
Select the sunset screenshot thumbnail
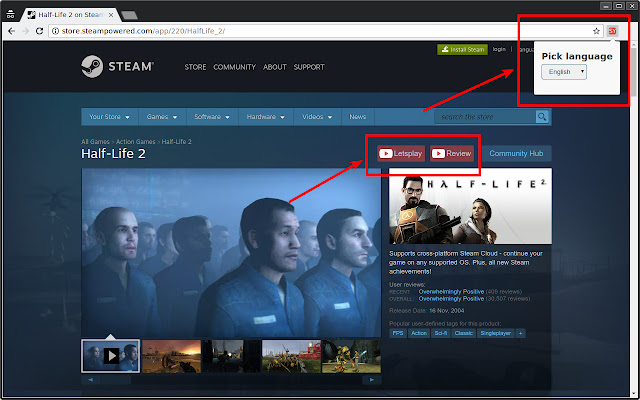[x=171, y=356]
